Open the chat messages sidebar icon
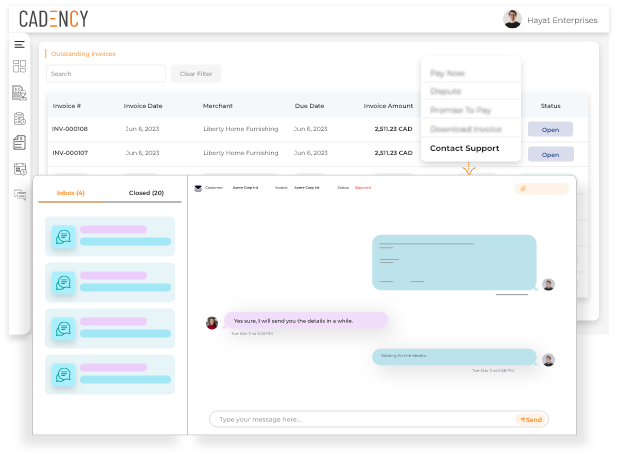 point(20,194)
